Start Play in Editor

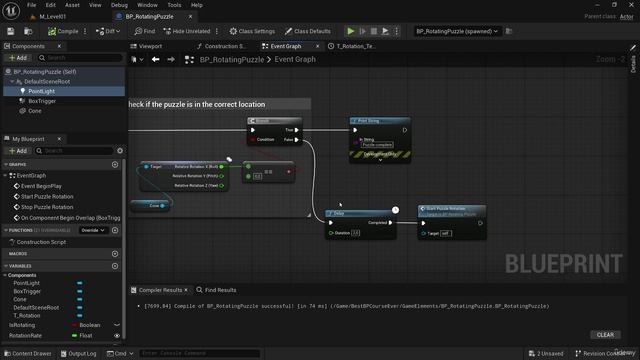point(351,31)
